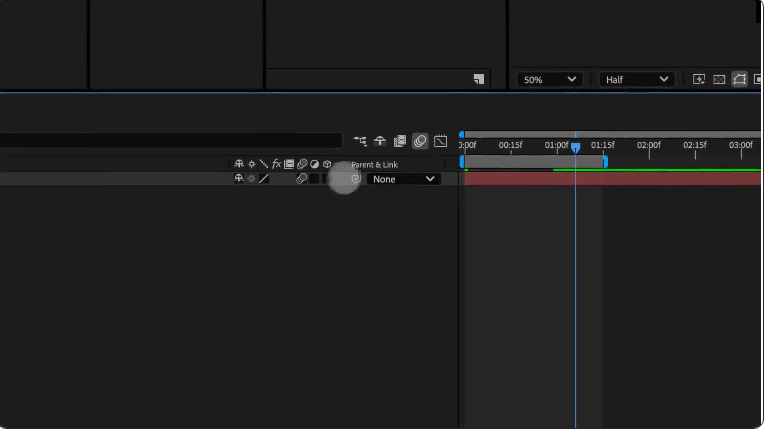This screenshot has height=433, width=766.
Task: Open the Half resolution dropdown
Action: point(637,80)
